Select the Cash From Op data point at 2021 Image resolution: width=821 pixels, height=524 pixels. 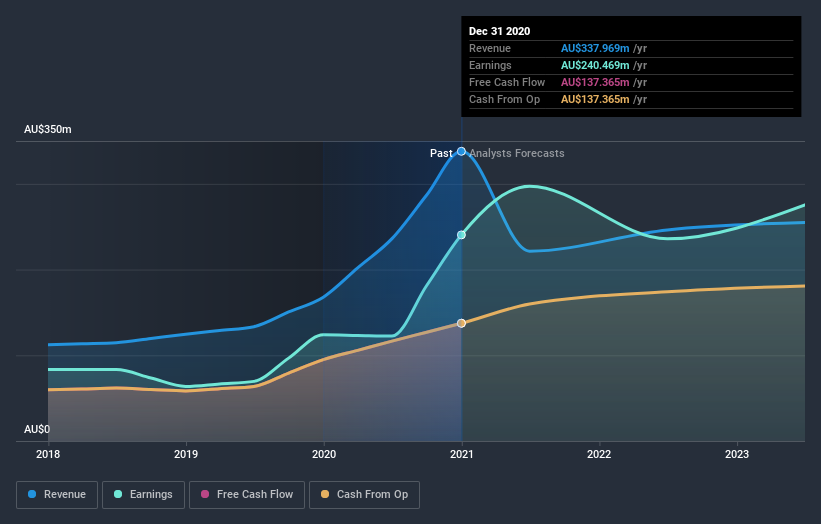click(x=461, y=324)
